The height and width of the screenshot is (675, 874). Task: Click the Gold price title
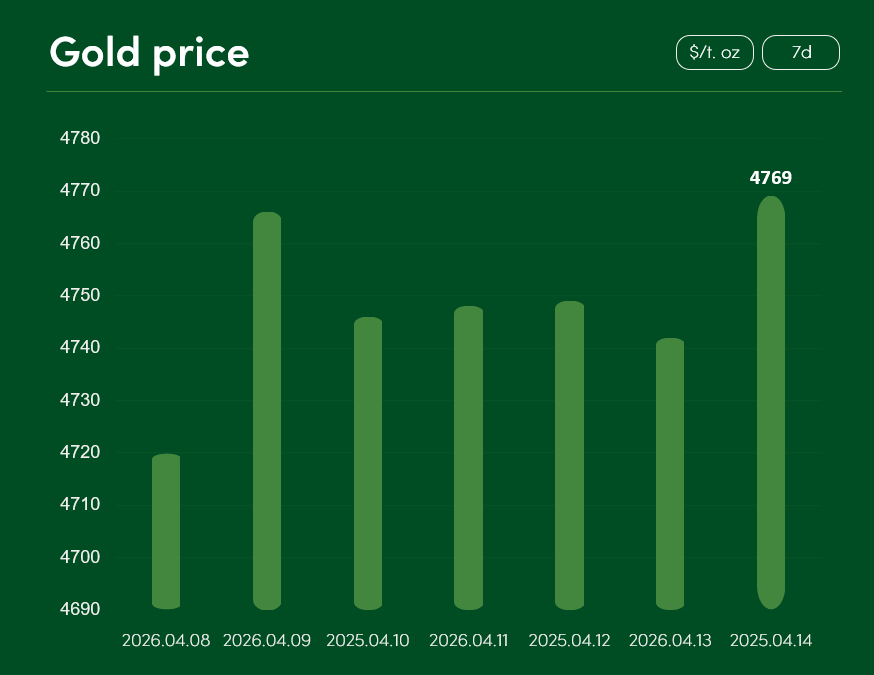click(x=149, y=52)
